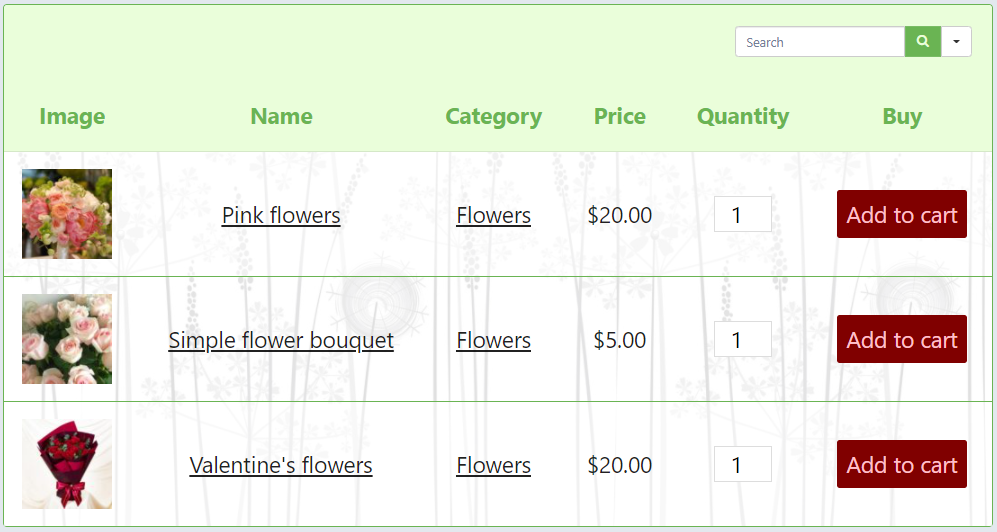Click the Valentine's flowers quantity field
997x532 pixels.
click(x=742, y=465)
